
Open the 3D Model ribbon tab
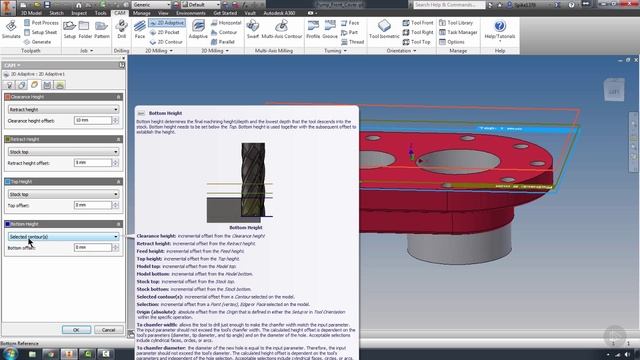pyautogui.click(x=31, y=13)
